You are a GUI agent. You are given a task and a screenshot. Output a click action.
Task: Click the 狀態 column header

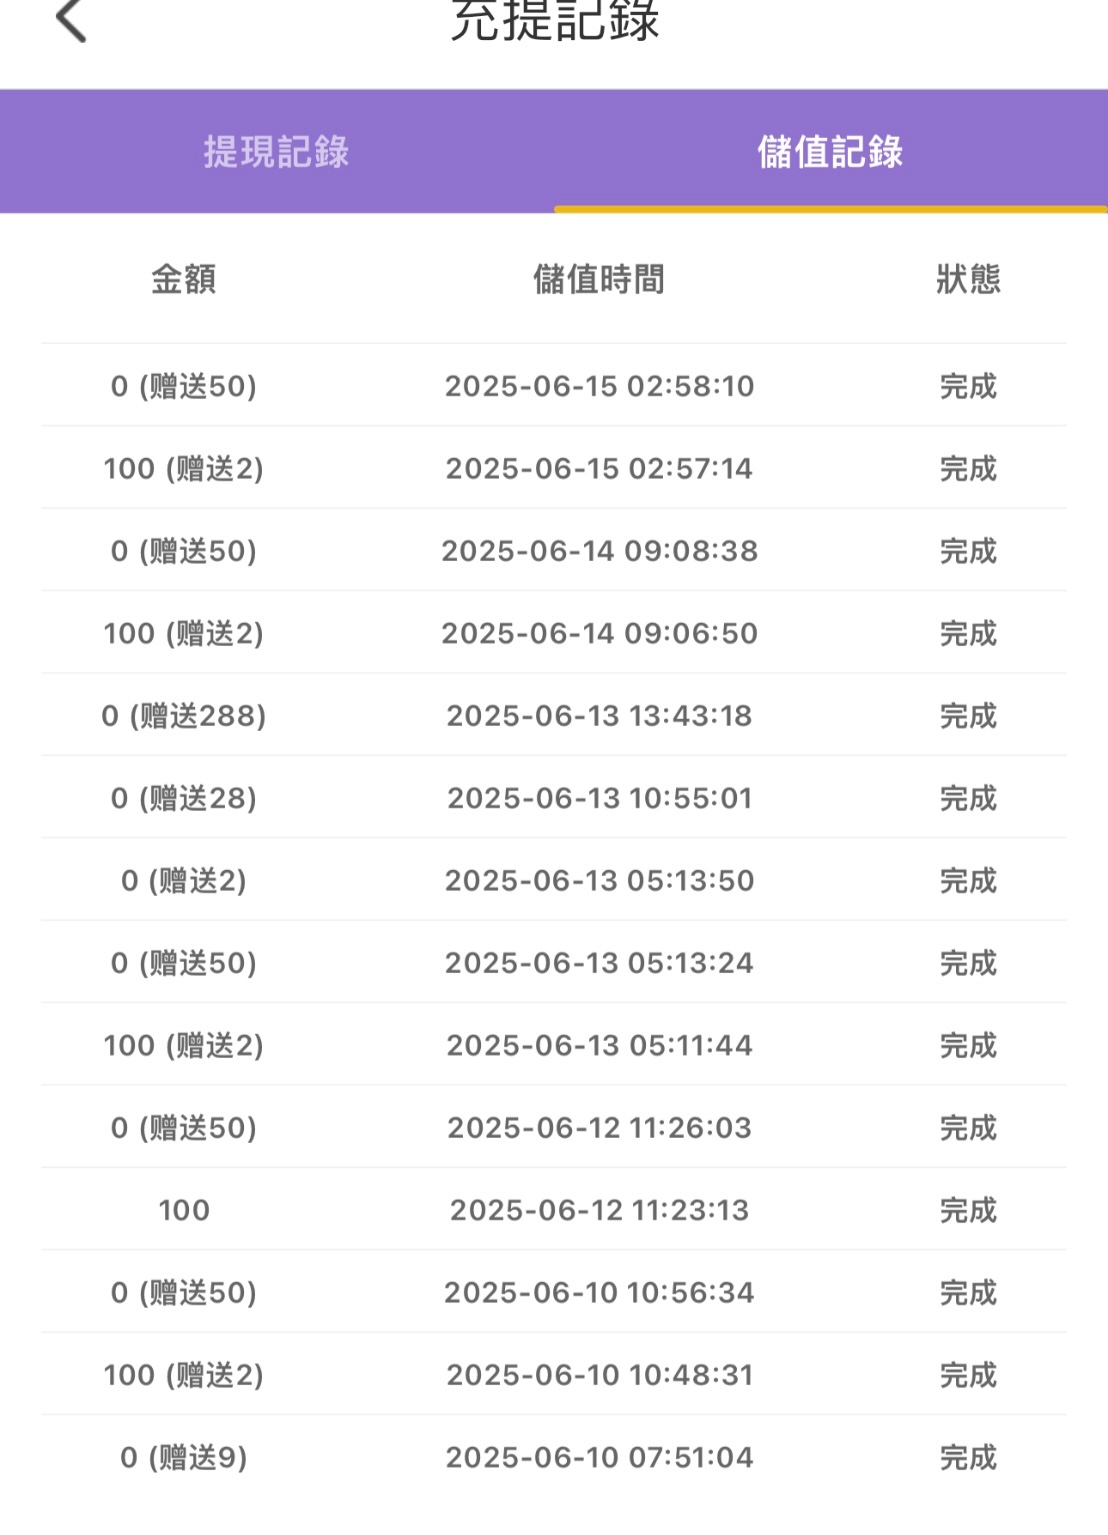point(968,279)
